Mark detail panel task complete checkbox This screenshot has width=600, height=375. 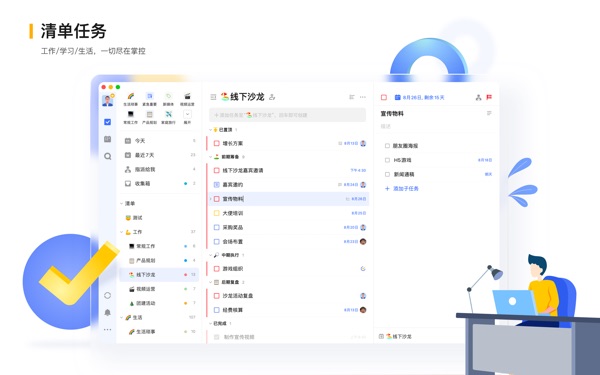[384, 98]
